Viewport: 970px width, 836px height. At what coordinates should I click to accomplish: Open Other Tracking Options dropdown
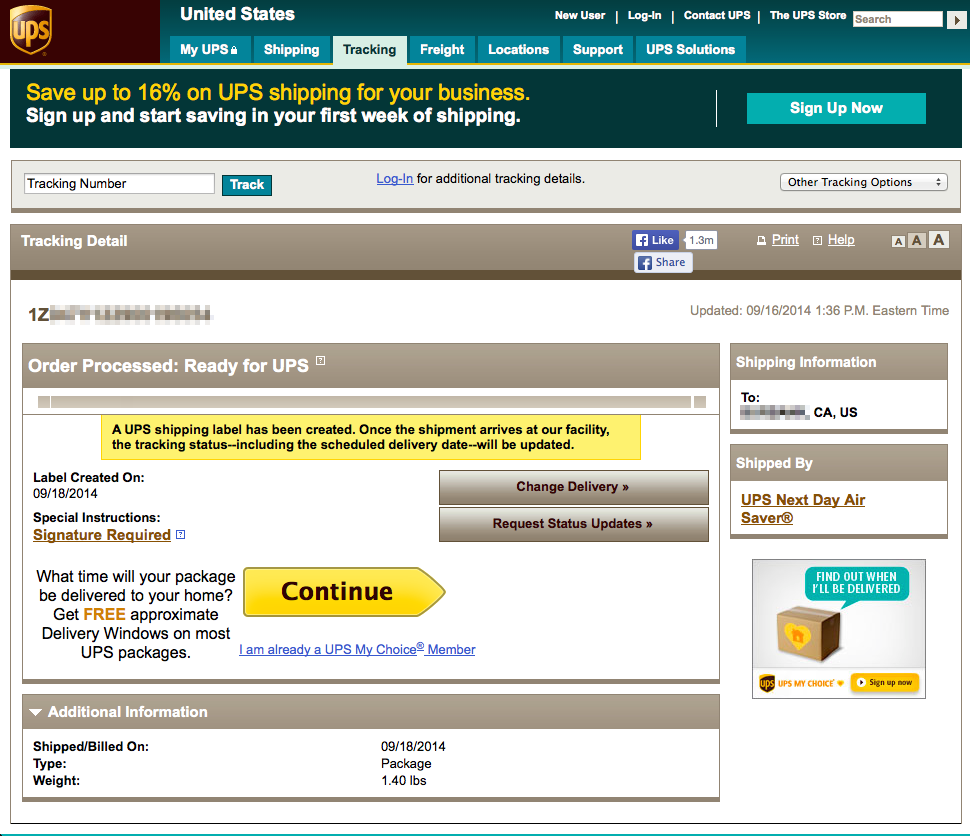tap(864, 182)
